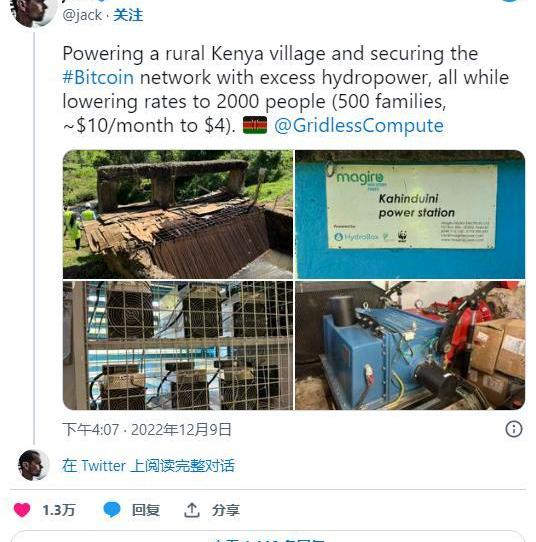Click the 1.3万 likes count
The height and width of the screenshot is (542, 536).
(x=58, y=510)
